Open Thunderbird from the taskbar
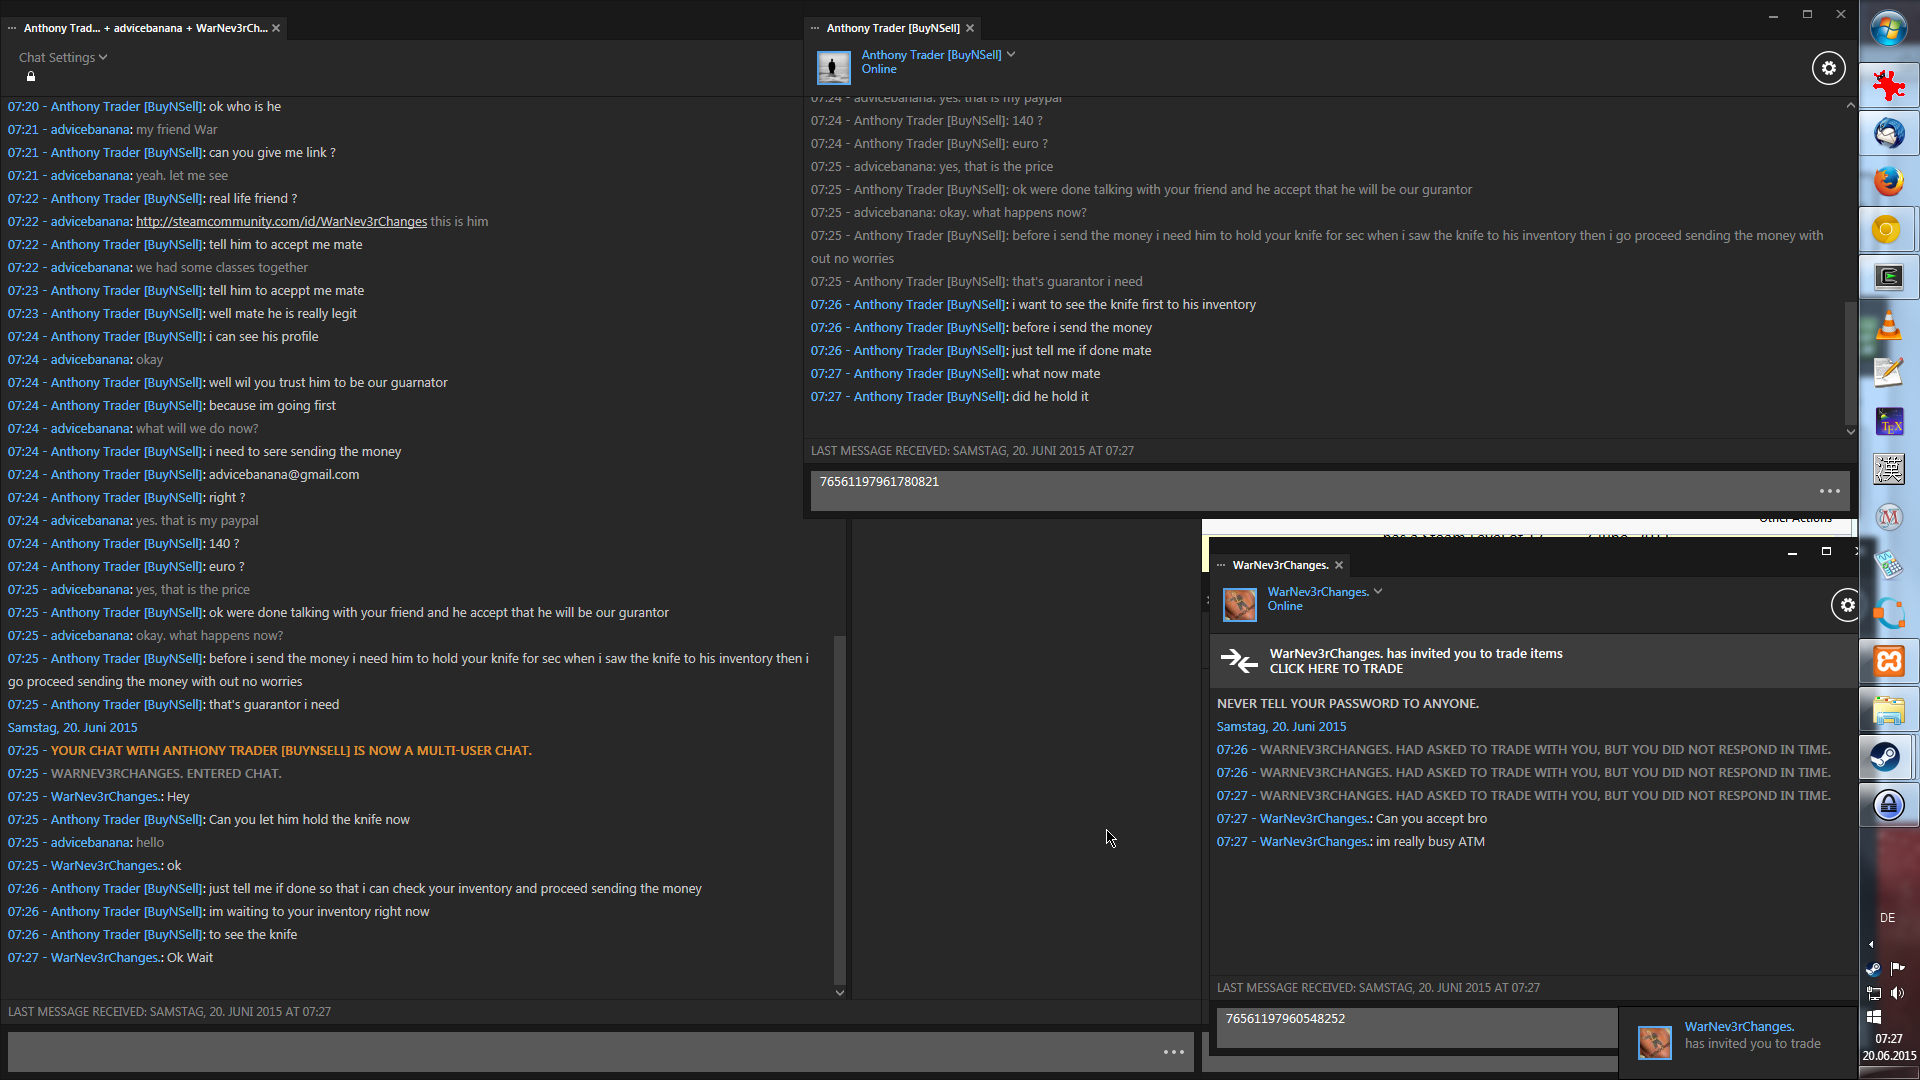This screenshot has width=1920, height=1080. coord(1888,133)
